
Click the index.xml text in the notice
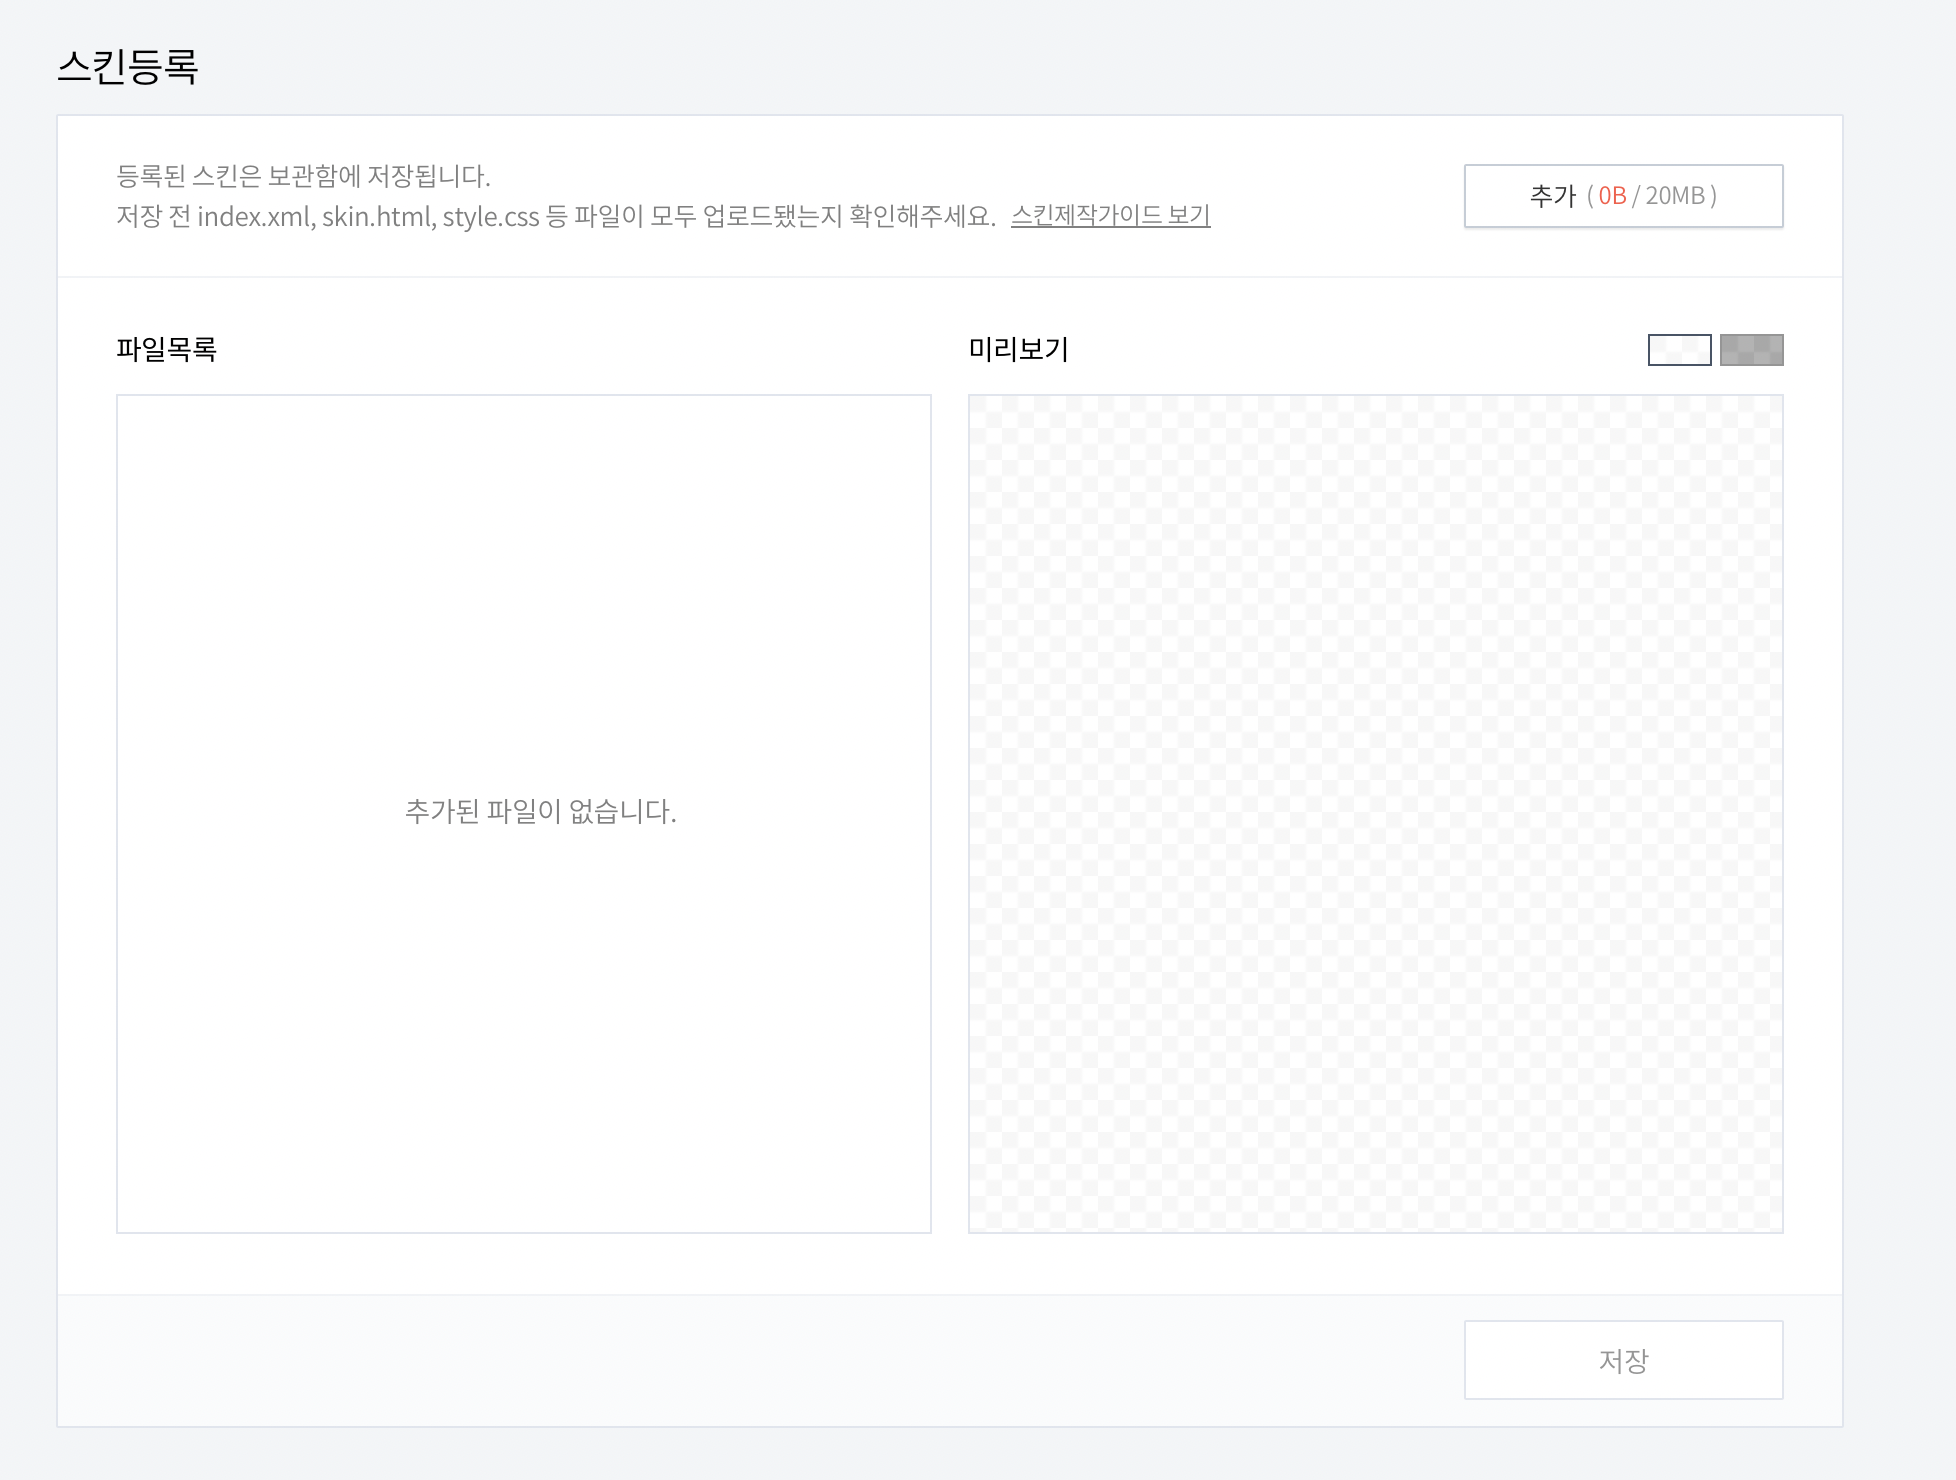256,217
